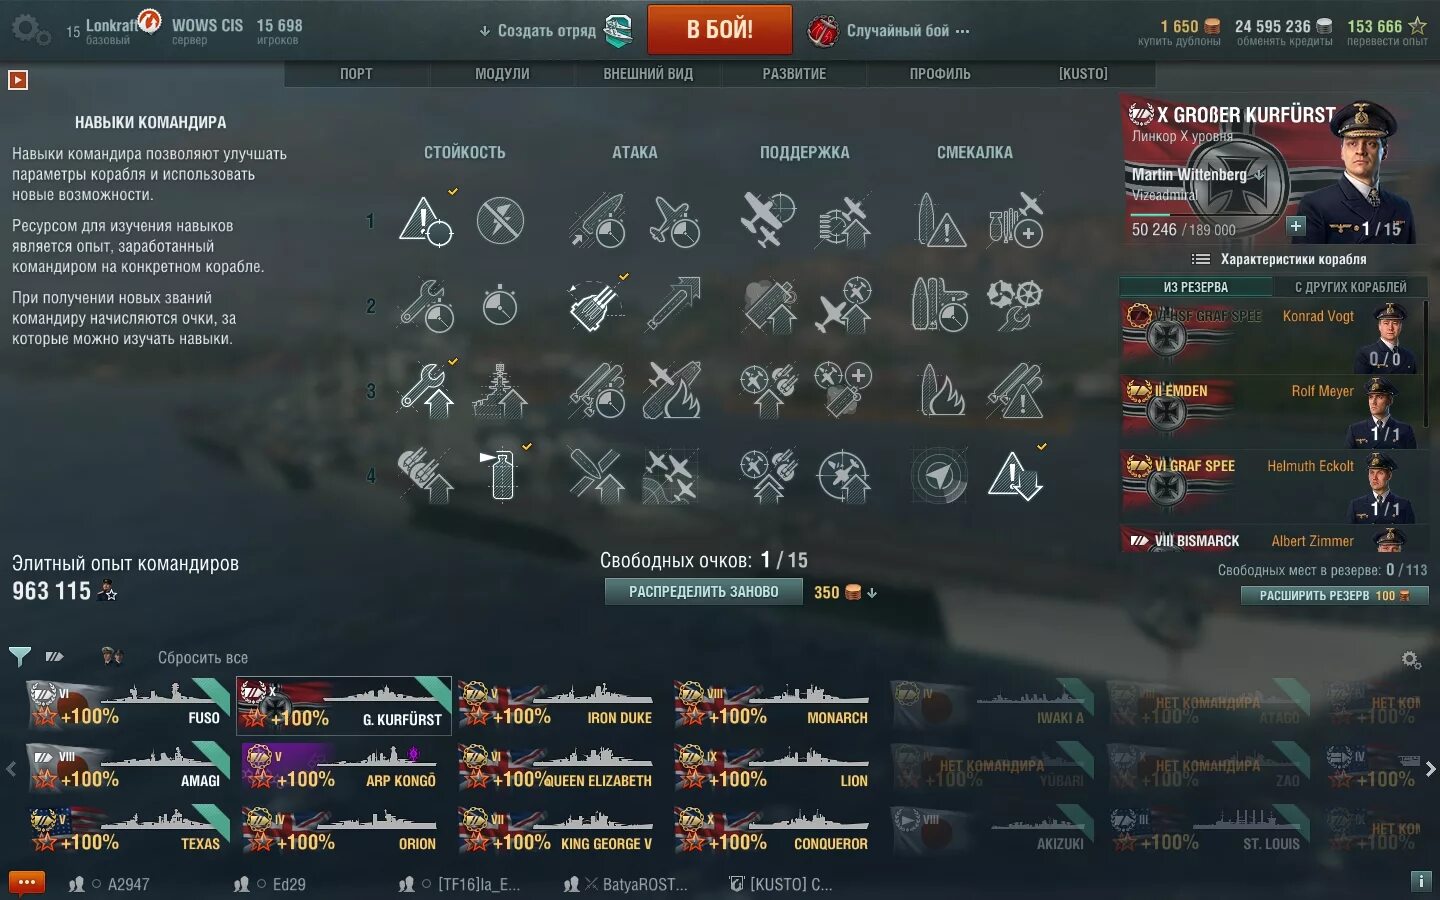Click the «В БОЙ!» button

720,30
